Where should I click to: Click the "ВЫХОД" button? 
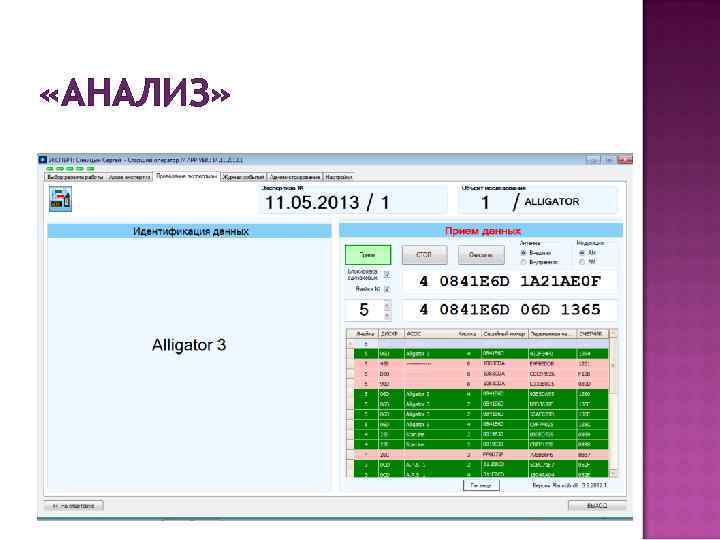[597, 506]
